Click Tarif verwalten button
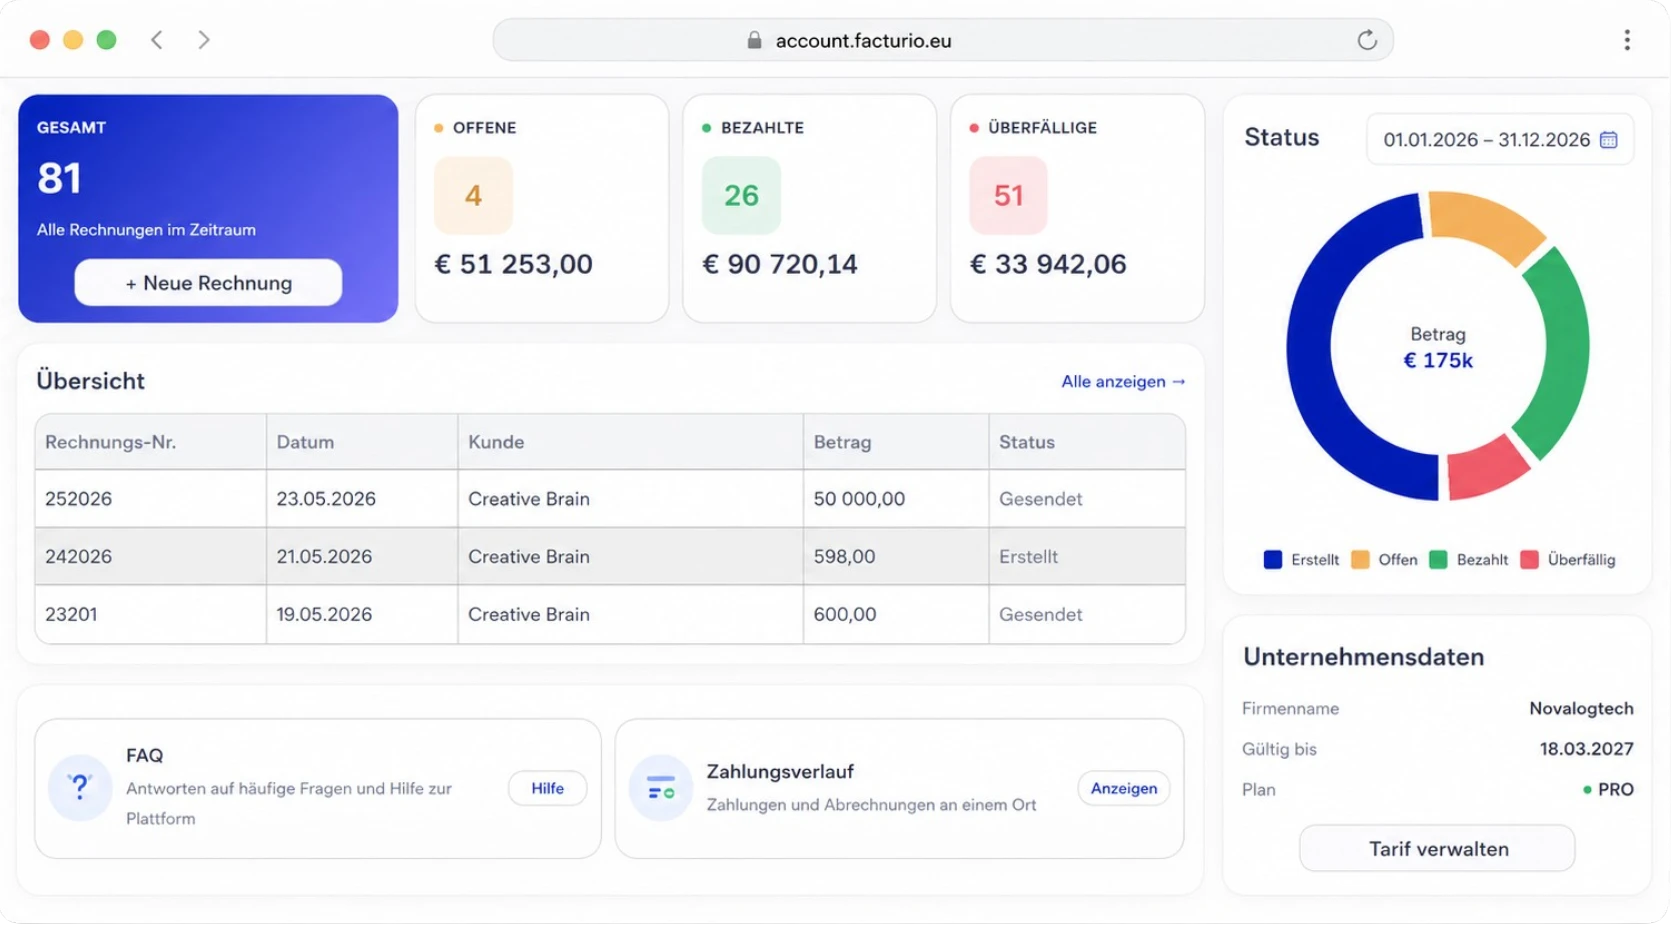Image resolution: width=1672 pixels, height=941 pixels. click(1438, 848)
